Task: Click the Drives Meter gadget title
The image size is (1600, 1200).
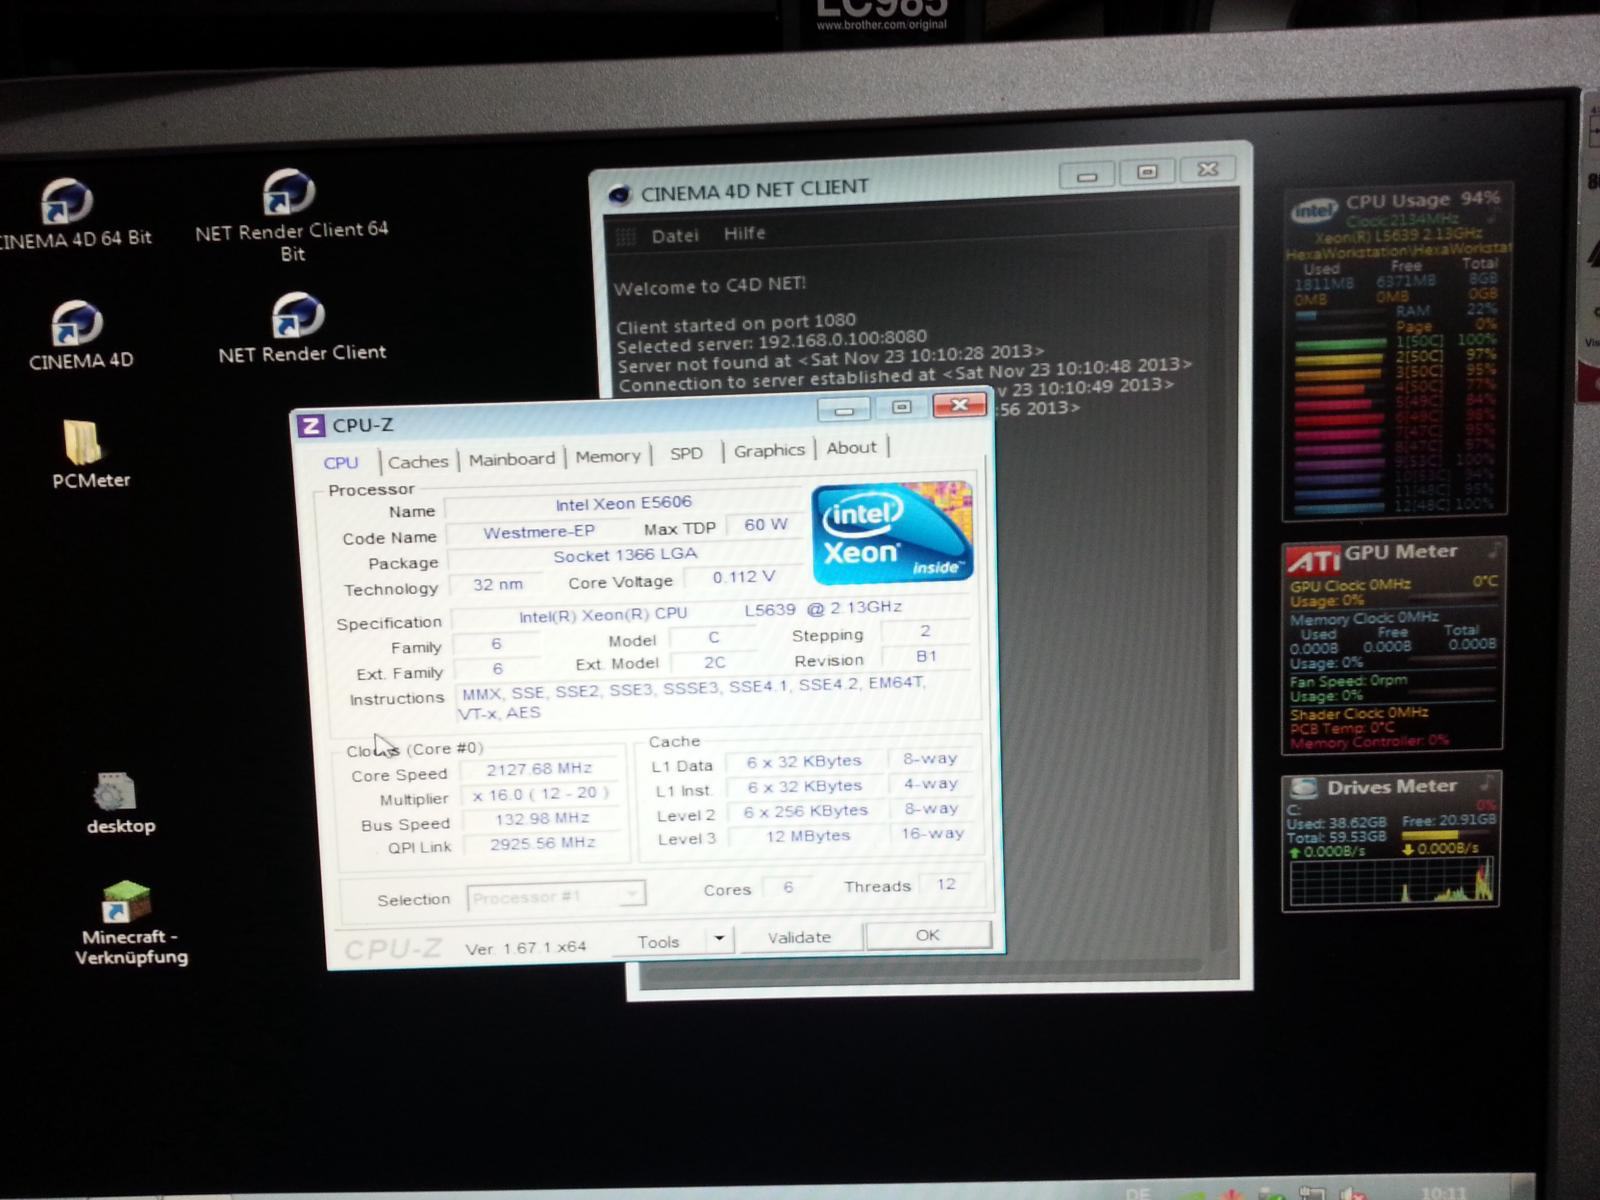Action: [x=1391, y=787]
